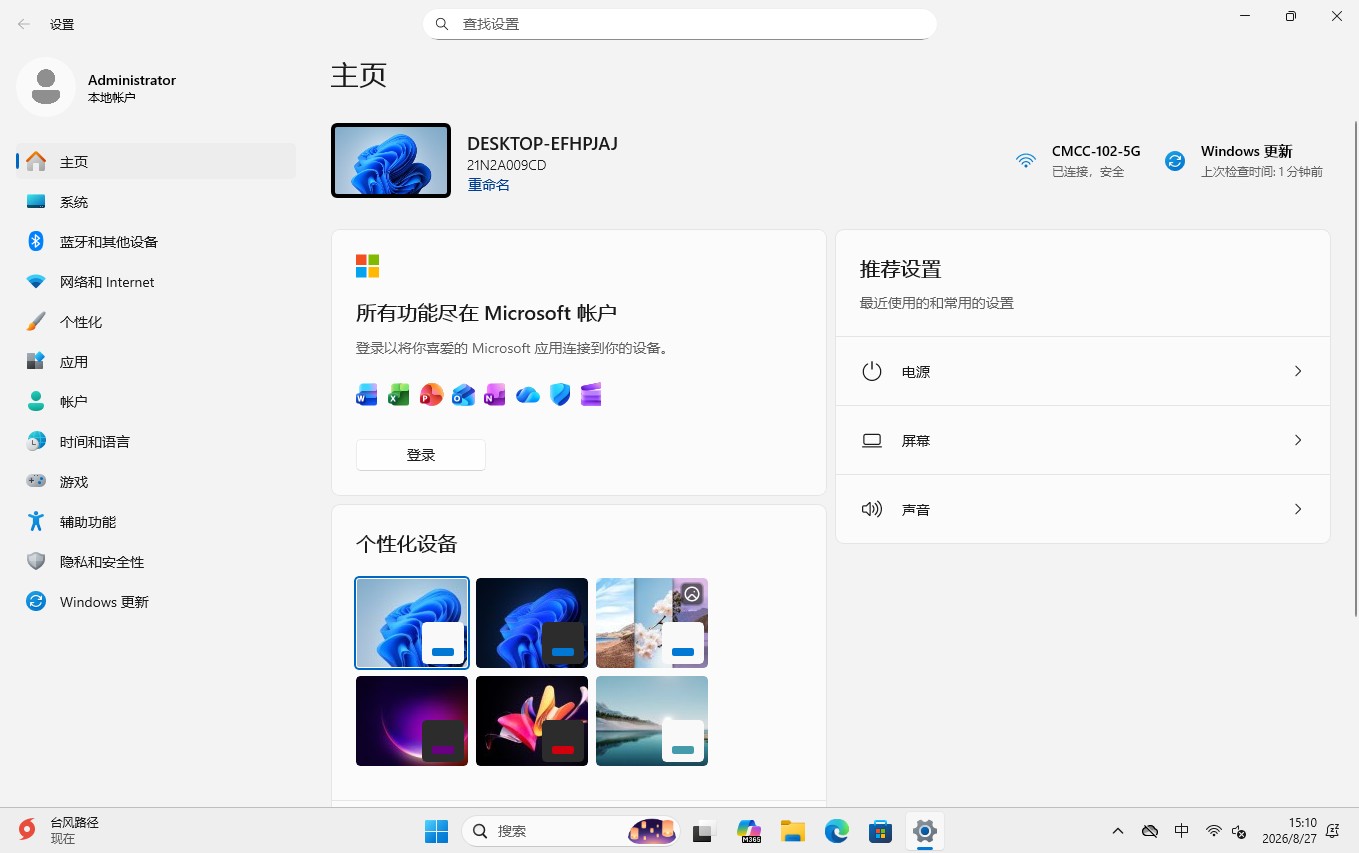The height and width of the screenshot is (853, 1359).
Task: Select the colorful flower dark theme
Action: (532, 721)
